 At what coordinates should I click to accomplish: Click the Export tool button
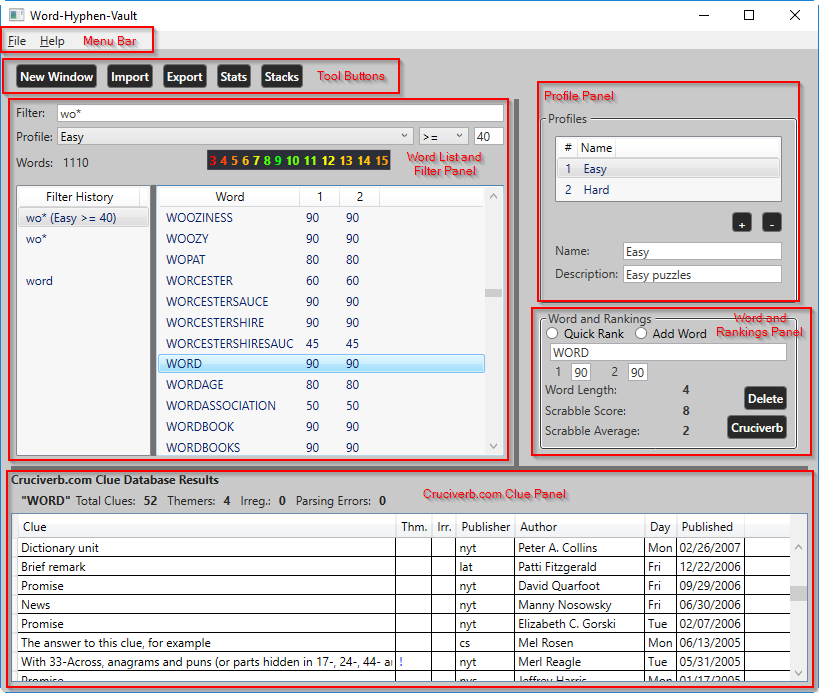coord(184,77)
